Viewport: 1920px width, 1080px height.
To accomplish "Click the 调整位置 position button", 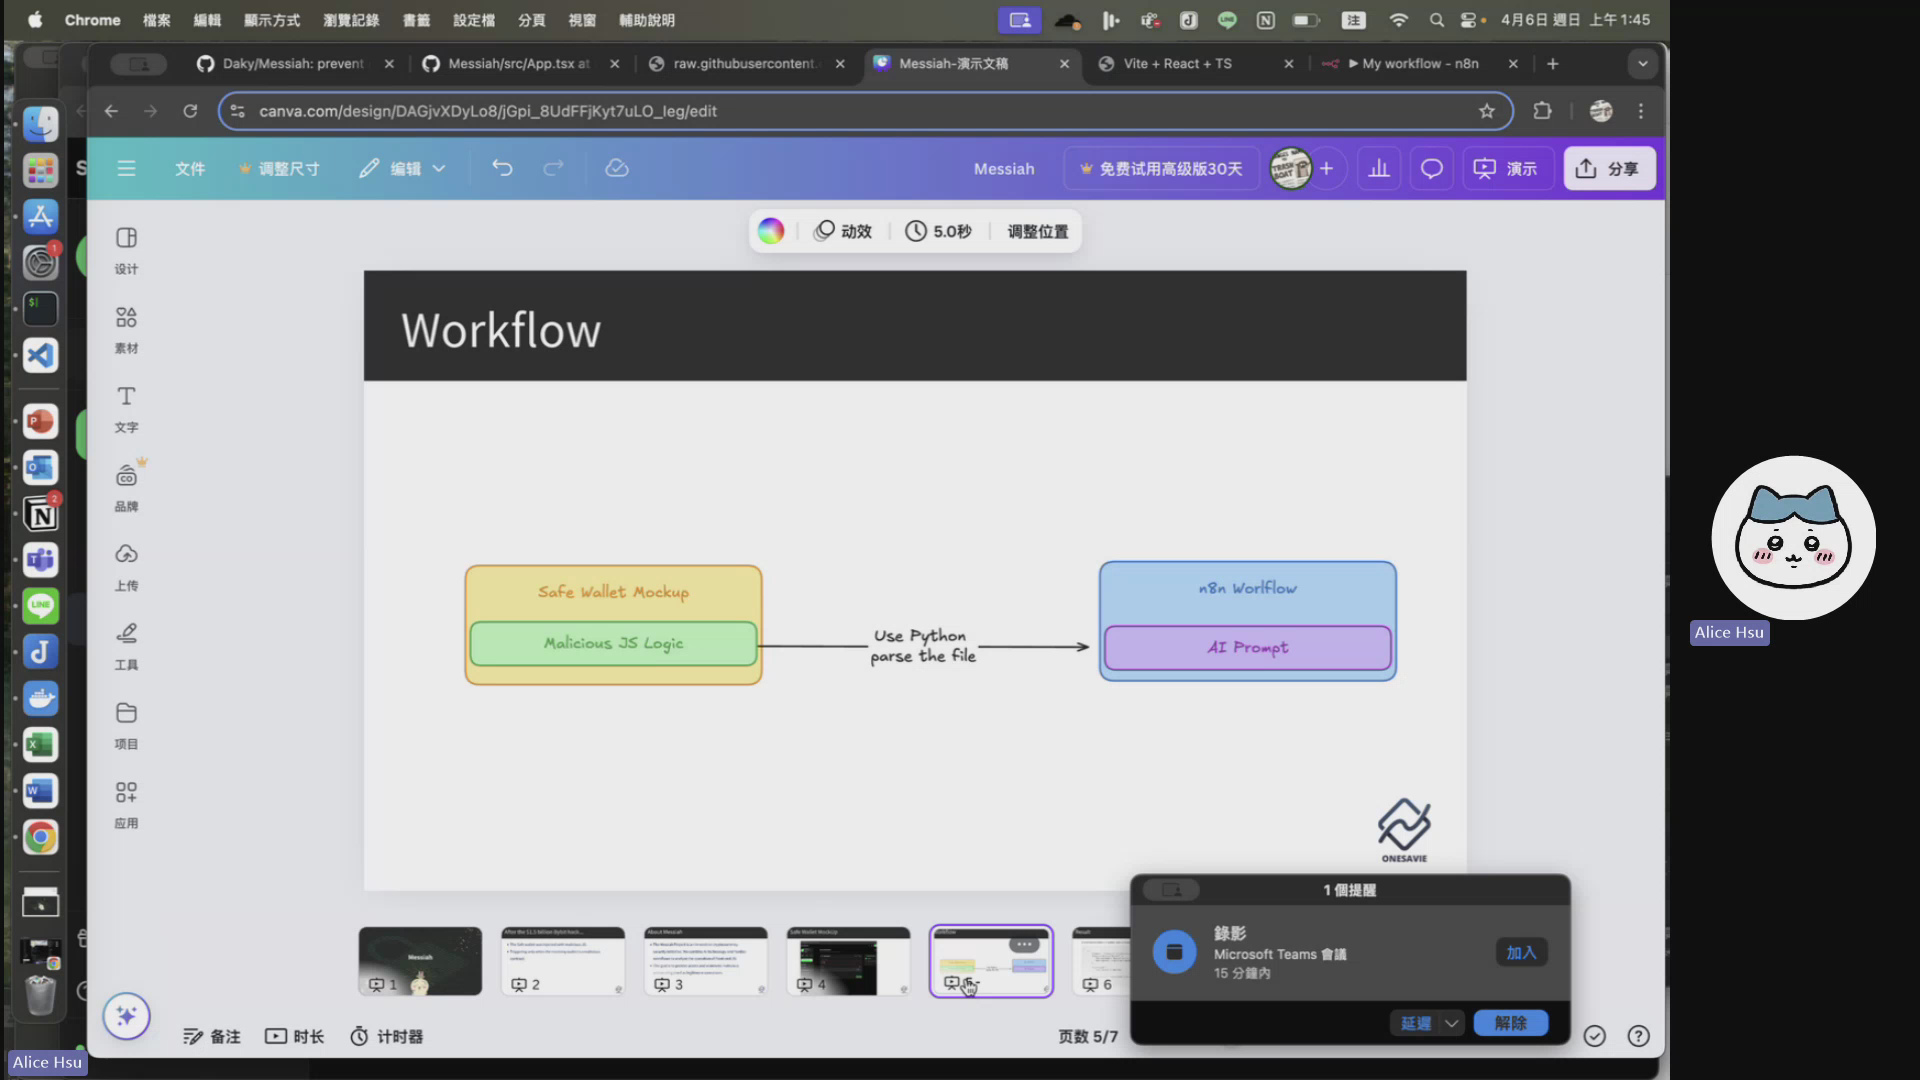I will click(x=1038, y=231).
